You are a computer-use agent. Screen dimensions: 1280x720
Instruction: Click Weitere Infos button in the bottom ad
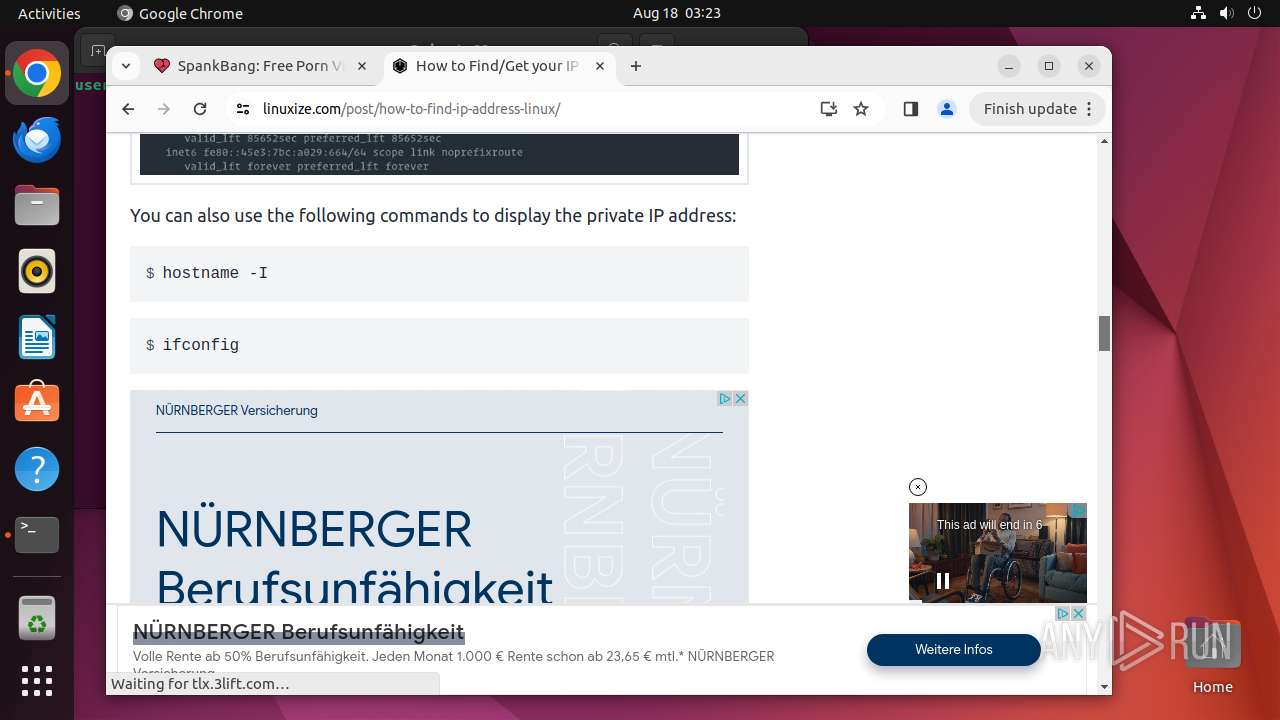click(954, 650)
